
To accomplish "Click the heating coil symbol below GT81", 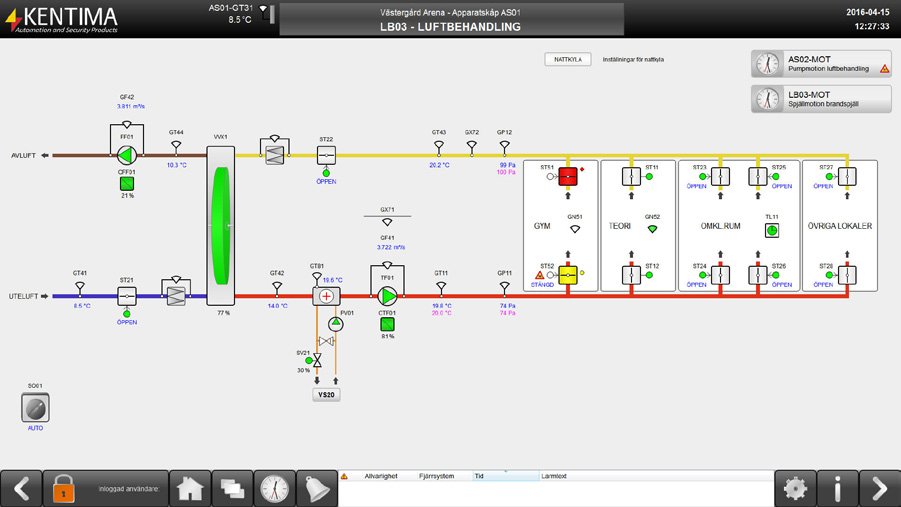I will click(x=326, y=296).
